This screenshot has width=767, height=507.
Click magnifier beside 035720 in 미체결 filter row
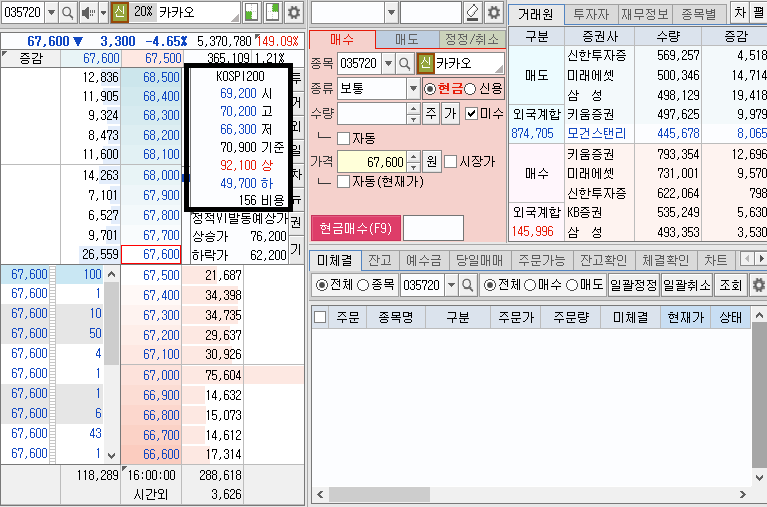pyautogui.click(x=467, y=285)
